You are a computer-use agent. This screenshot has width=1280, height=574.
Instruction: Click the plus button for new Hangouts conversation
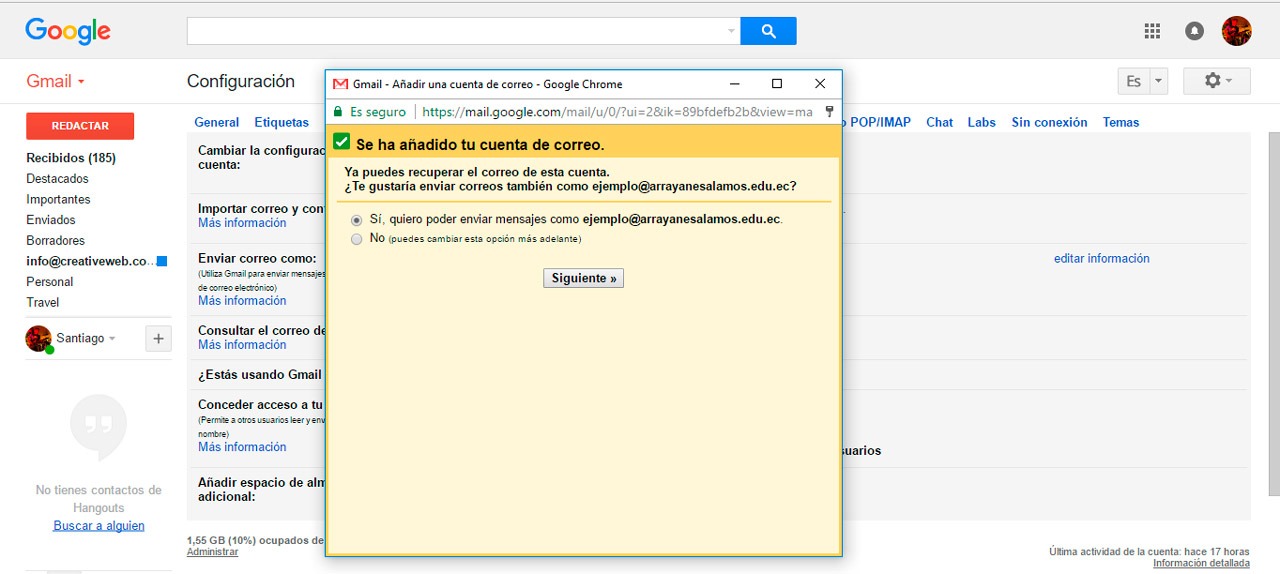[x=158, y=339]
